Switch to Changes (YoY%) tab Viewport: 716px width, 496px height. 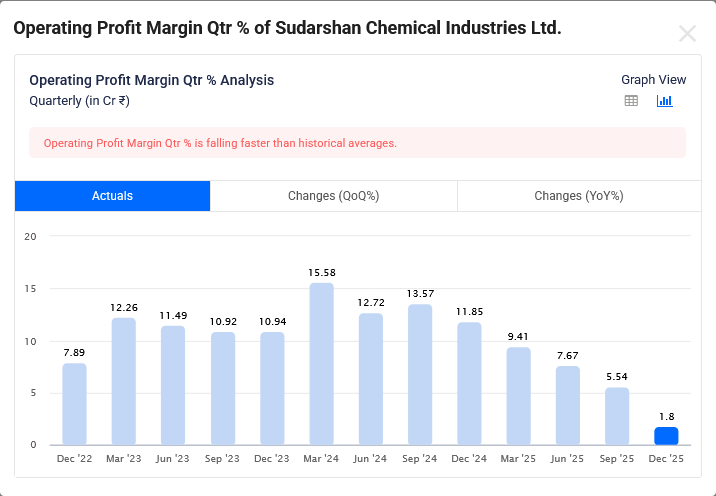tap(578, 196)
